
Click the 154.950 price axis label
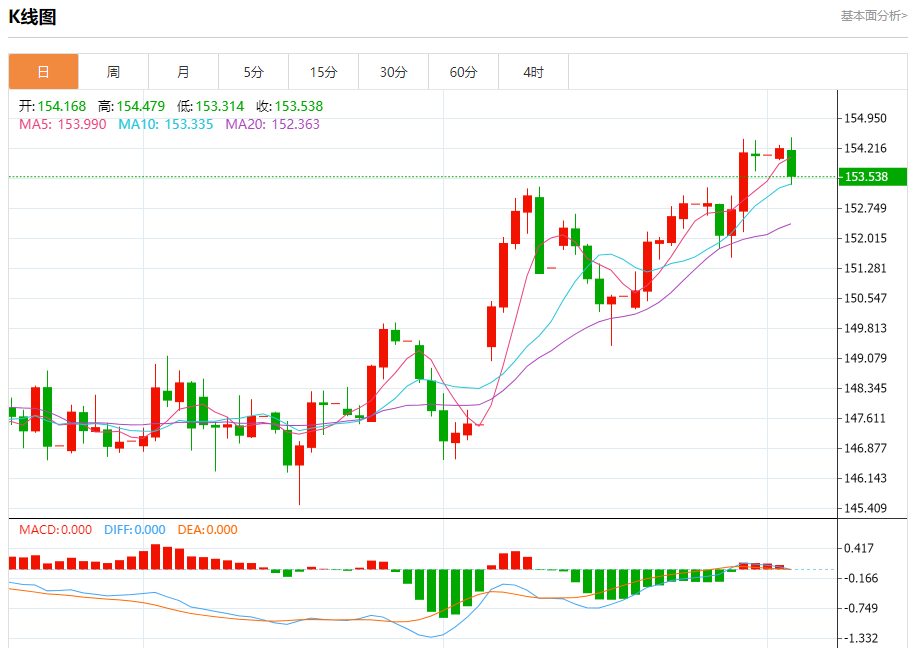pos(865,118)
